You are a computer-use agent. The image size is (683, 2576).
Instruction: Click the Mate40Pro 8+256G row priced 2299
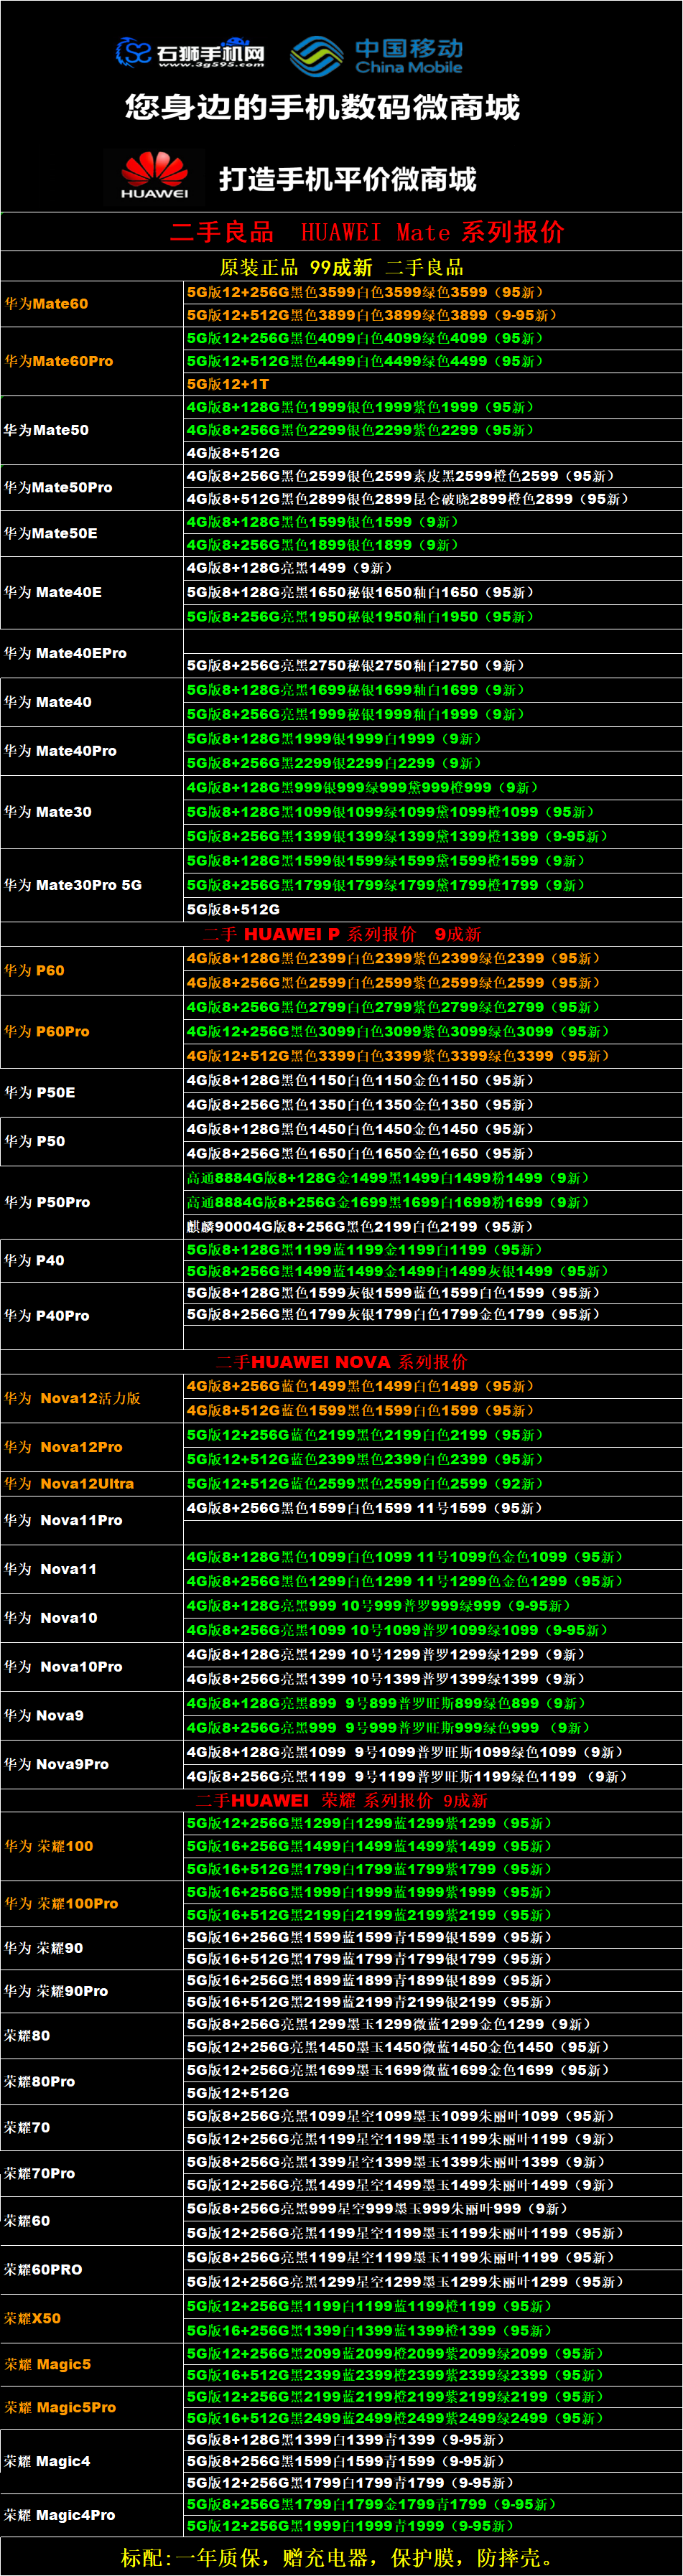tap(433, 763)
